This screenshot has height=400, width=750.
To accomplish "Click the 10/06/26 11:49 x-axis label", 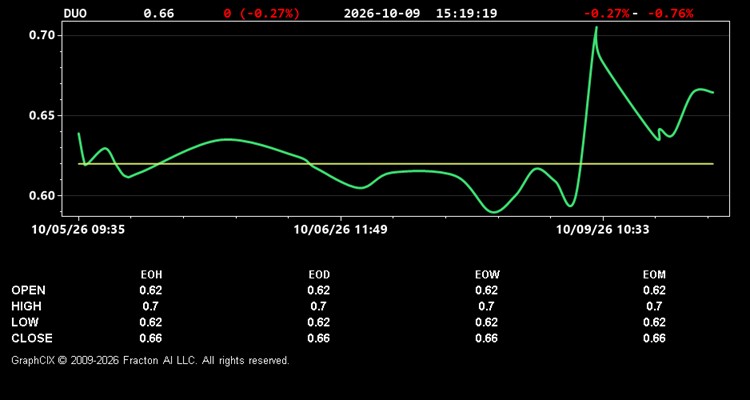I will pos(341,230).
